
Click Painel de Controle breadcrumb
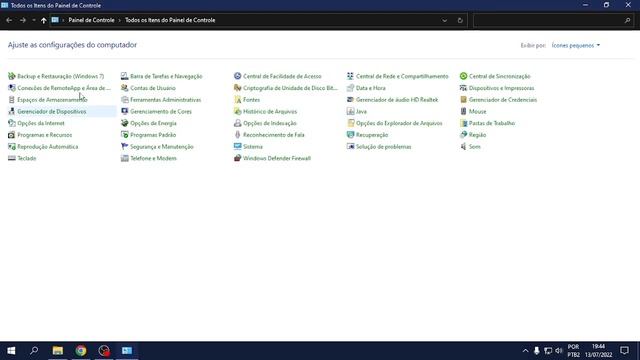point(91,20)
